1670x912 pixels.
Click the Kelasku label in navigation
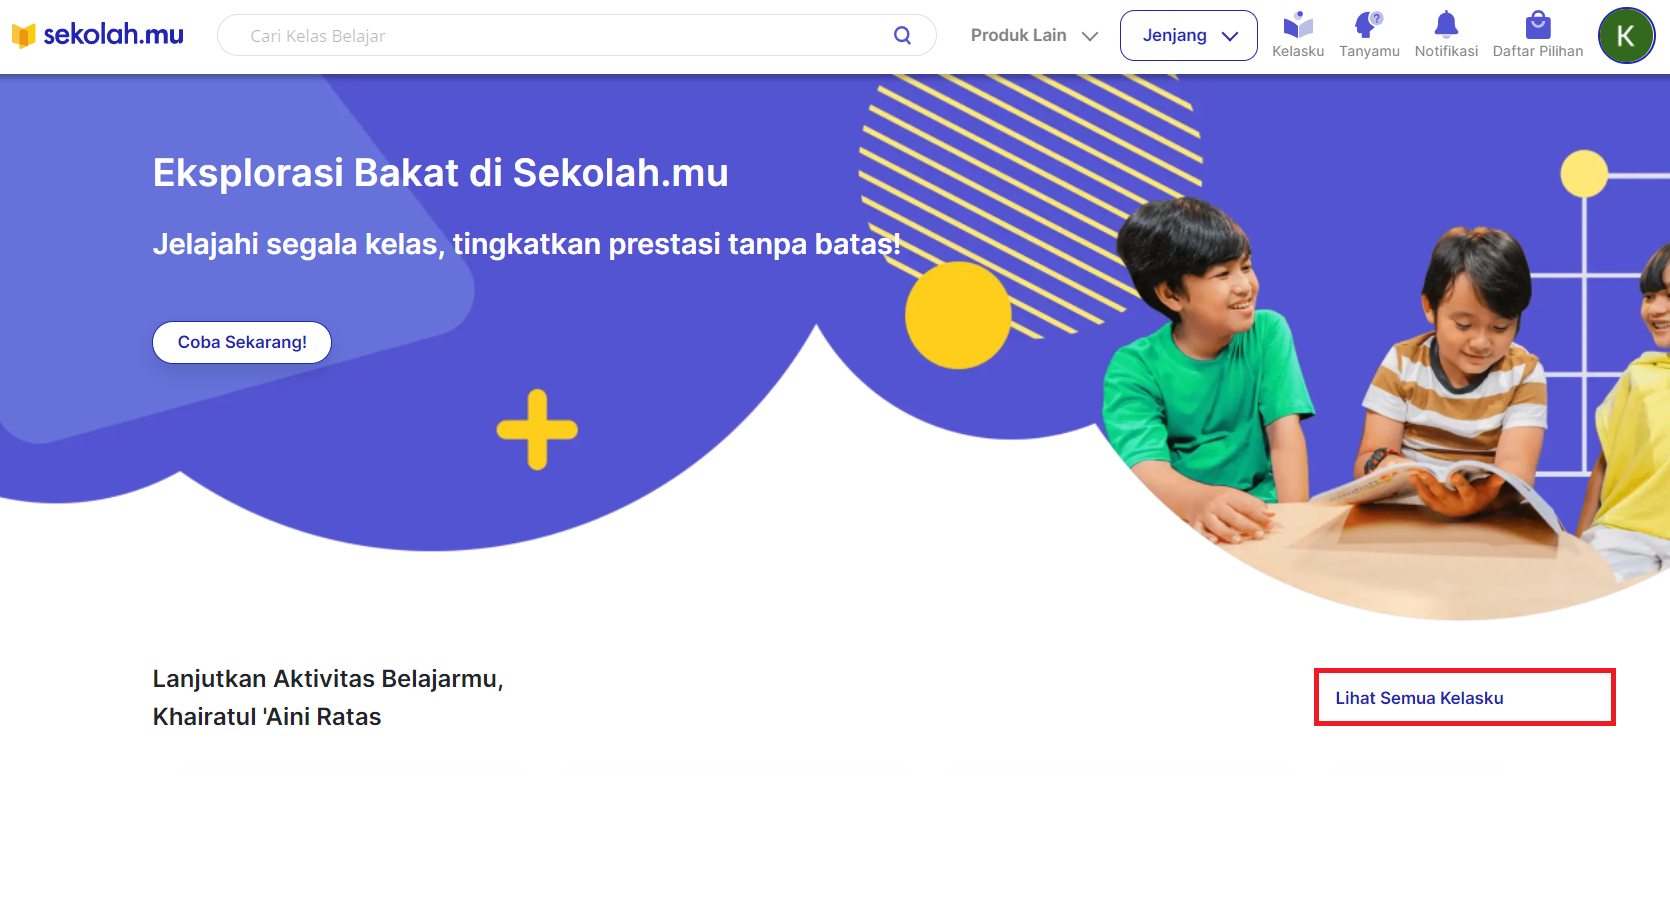(1298, 51)
